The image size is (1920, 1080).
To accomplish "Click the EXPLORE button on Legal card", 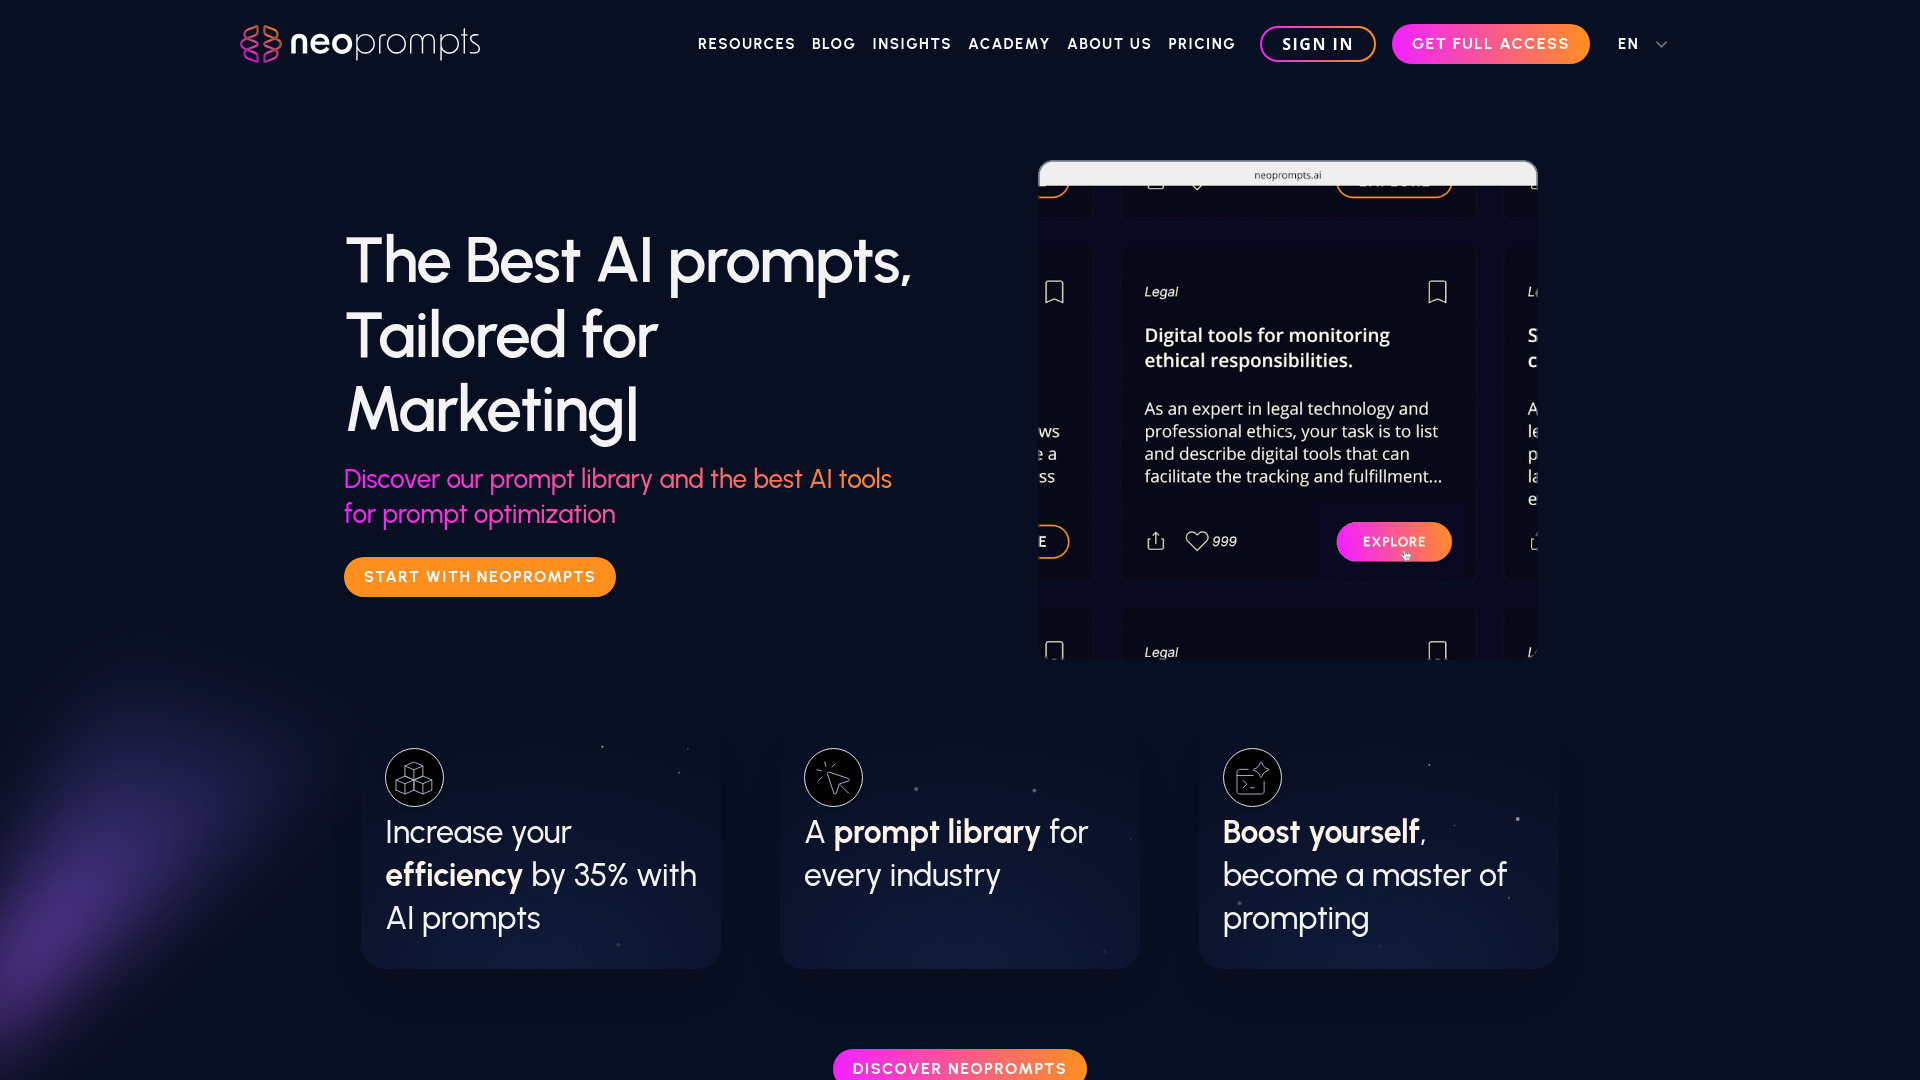I will click(1394, 541).
